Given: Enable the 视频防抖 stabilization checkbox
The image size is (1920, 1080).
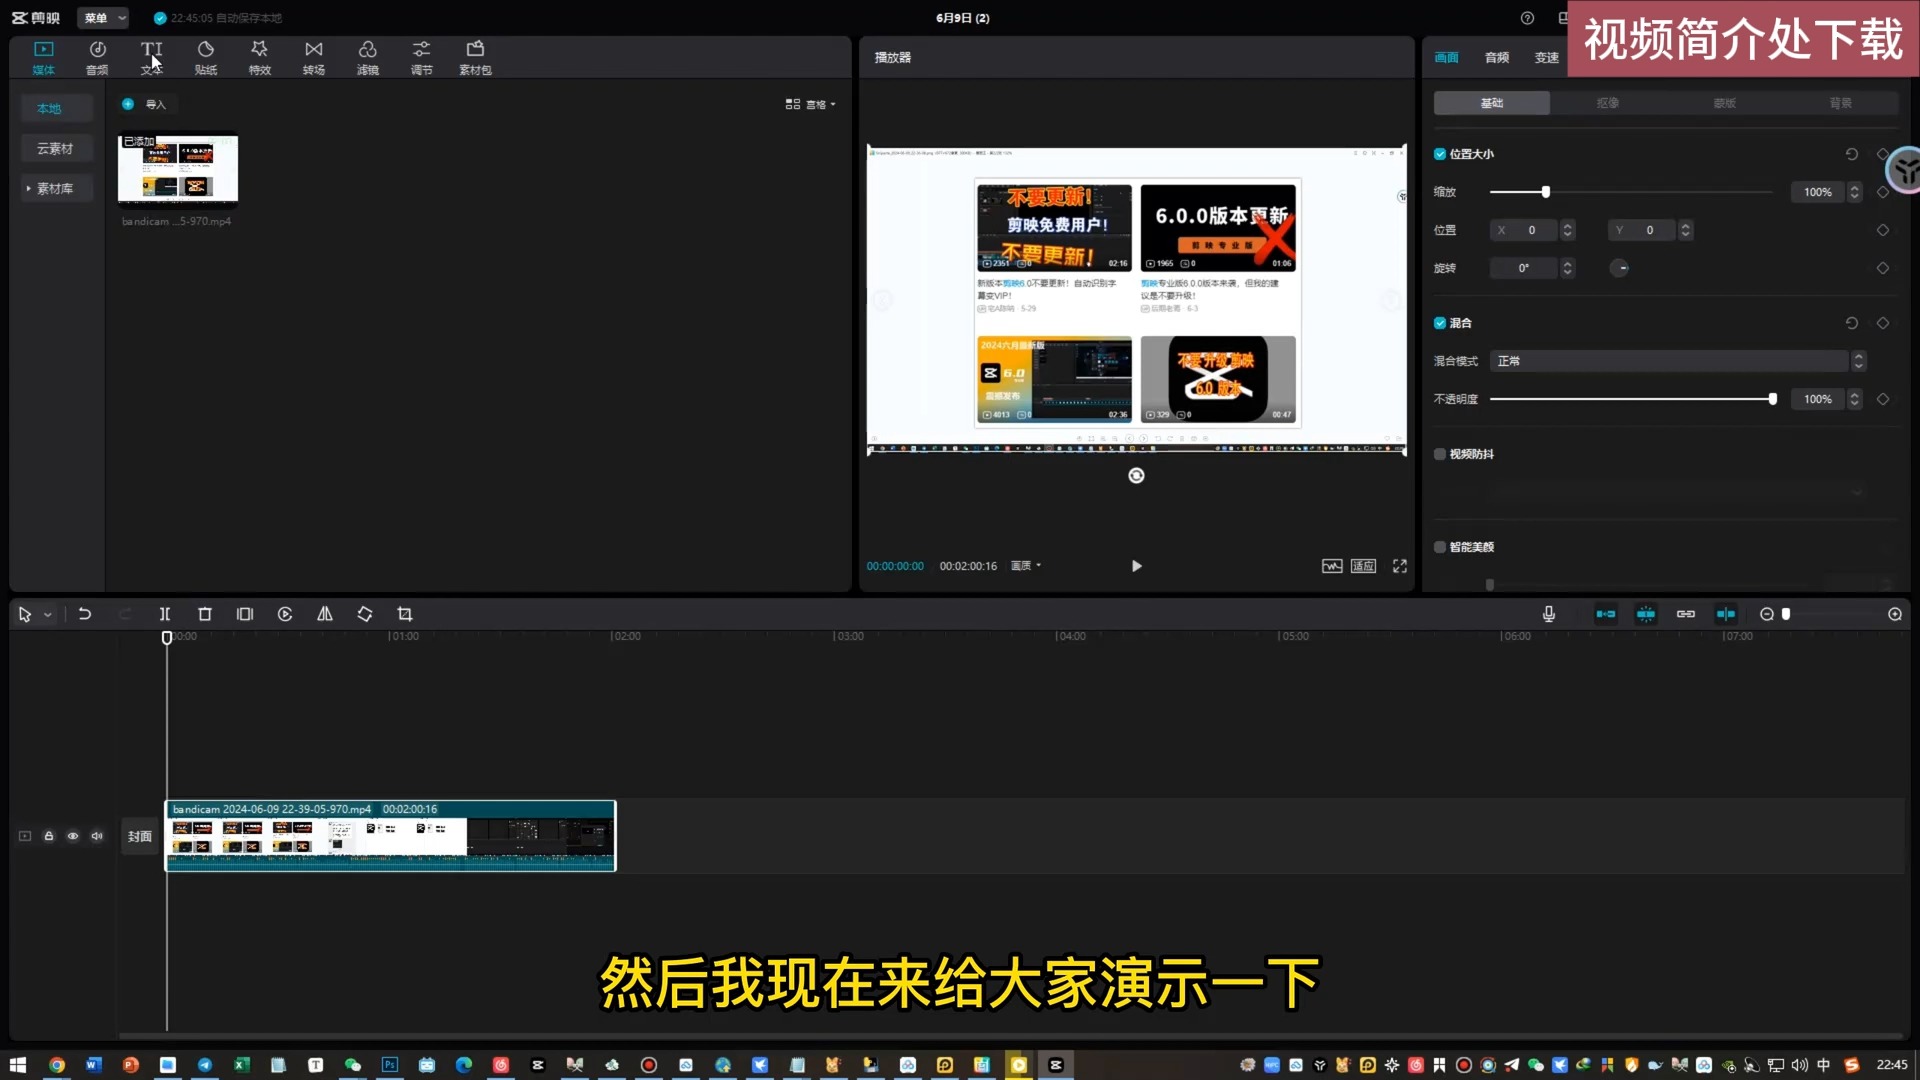Looking at the screenshot, I should coord(1440,454).
